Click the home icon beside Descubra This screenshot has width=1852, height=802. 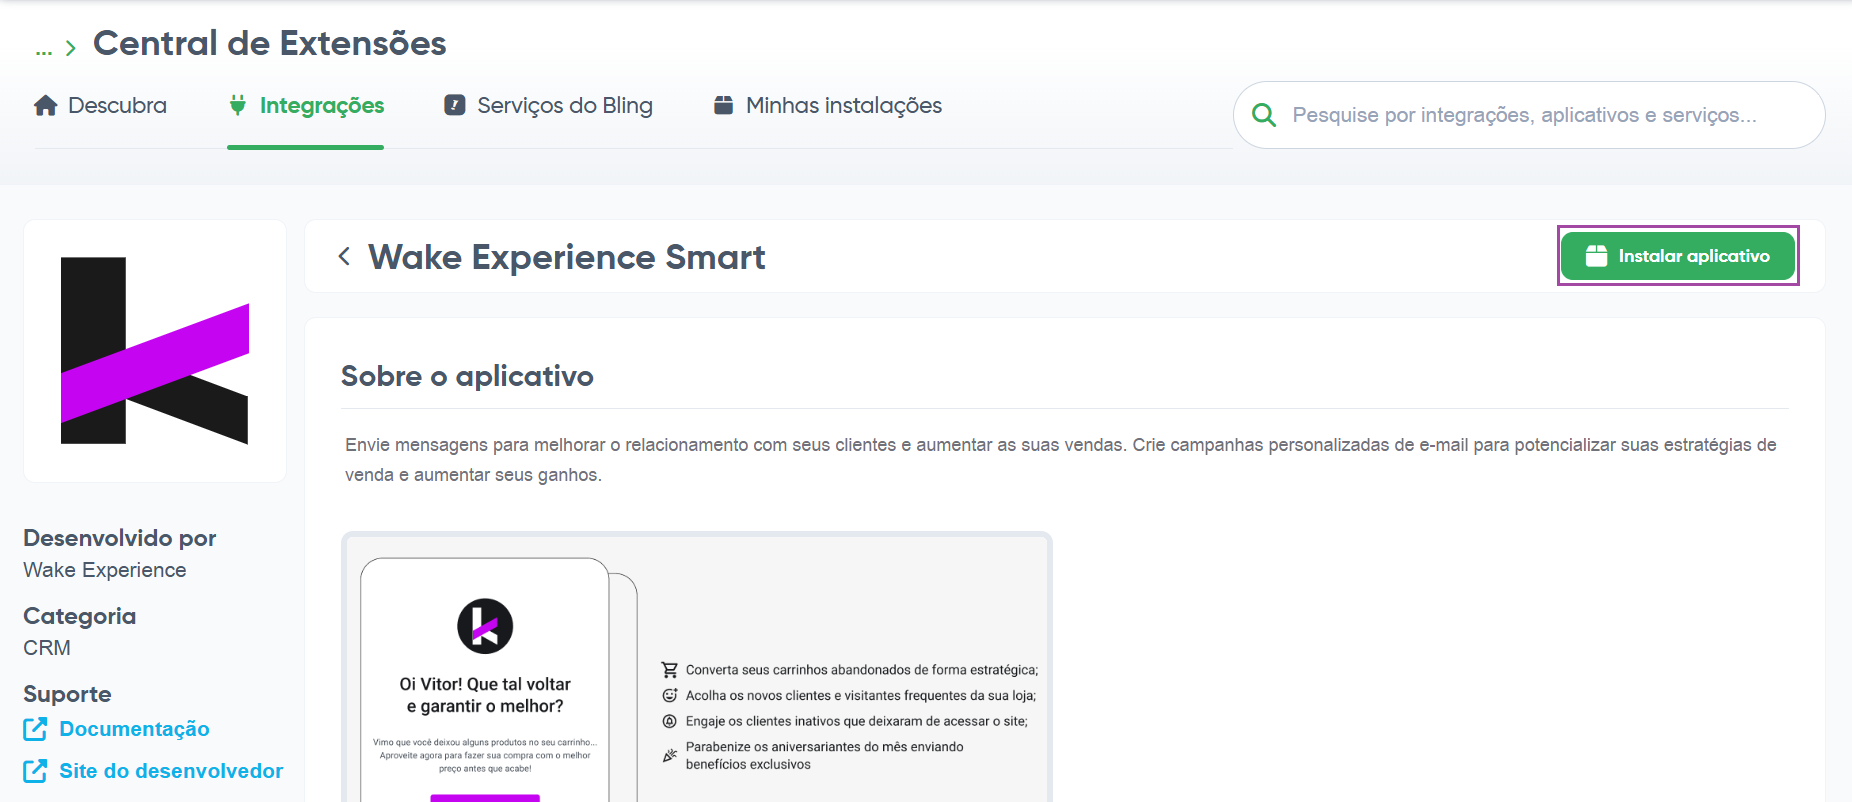point(46,105)
